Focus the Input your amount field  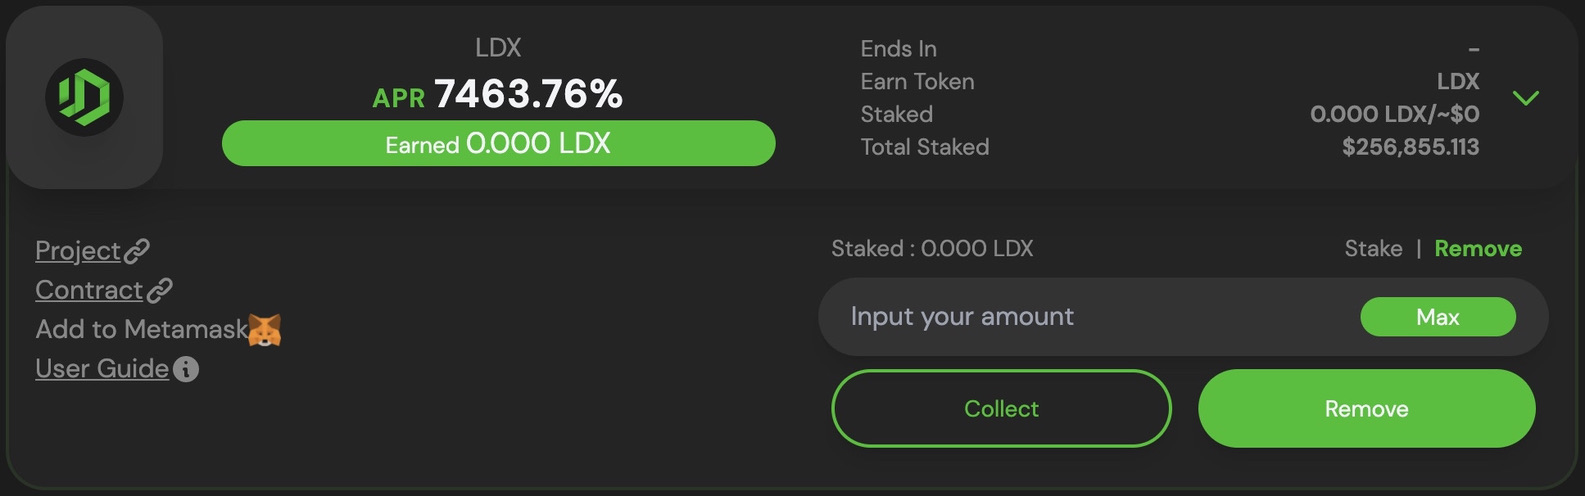pos(1088,317)
